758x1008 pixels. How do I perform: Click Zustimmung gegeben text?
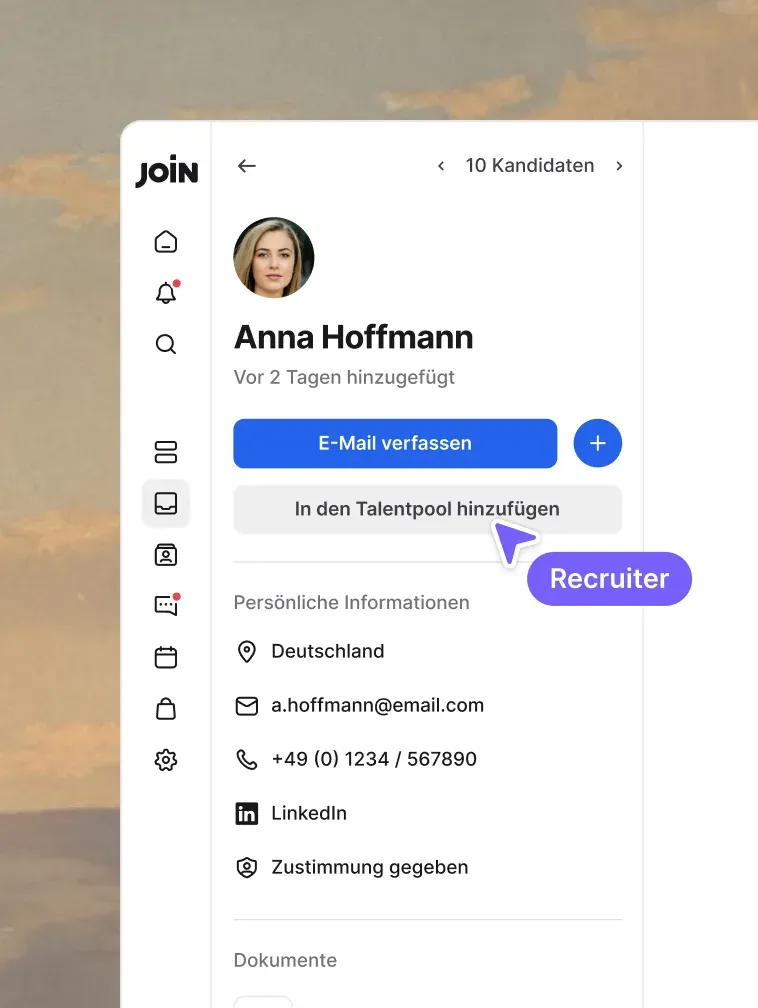pyautogui.click(x=370, y=868)
